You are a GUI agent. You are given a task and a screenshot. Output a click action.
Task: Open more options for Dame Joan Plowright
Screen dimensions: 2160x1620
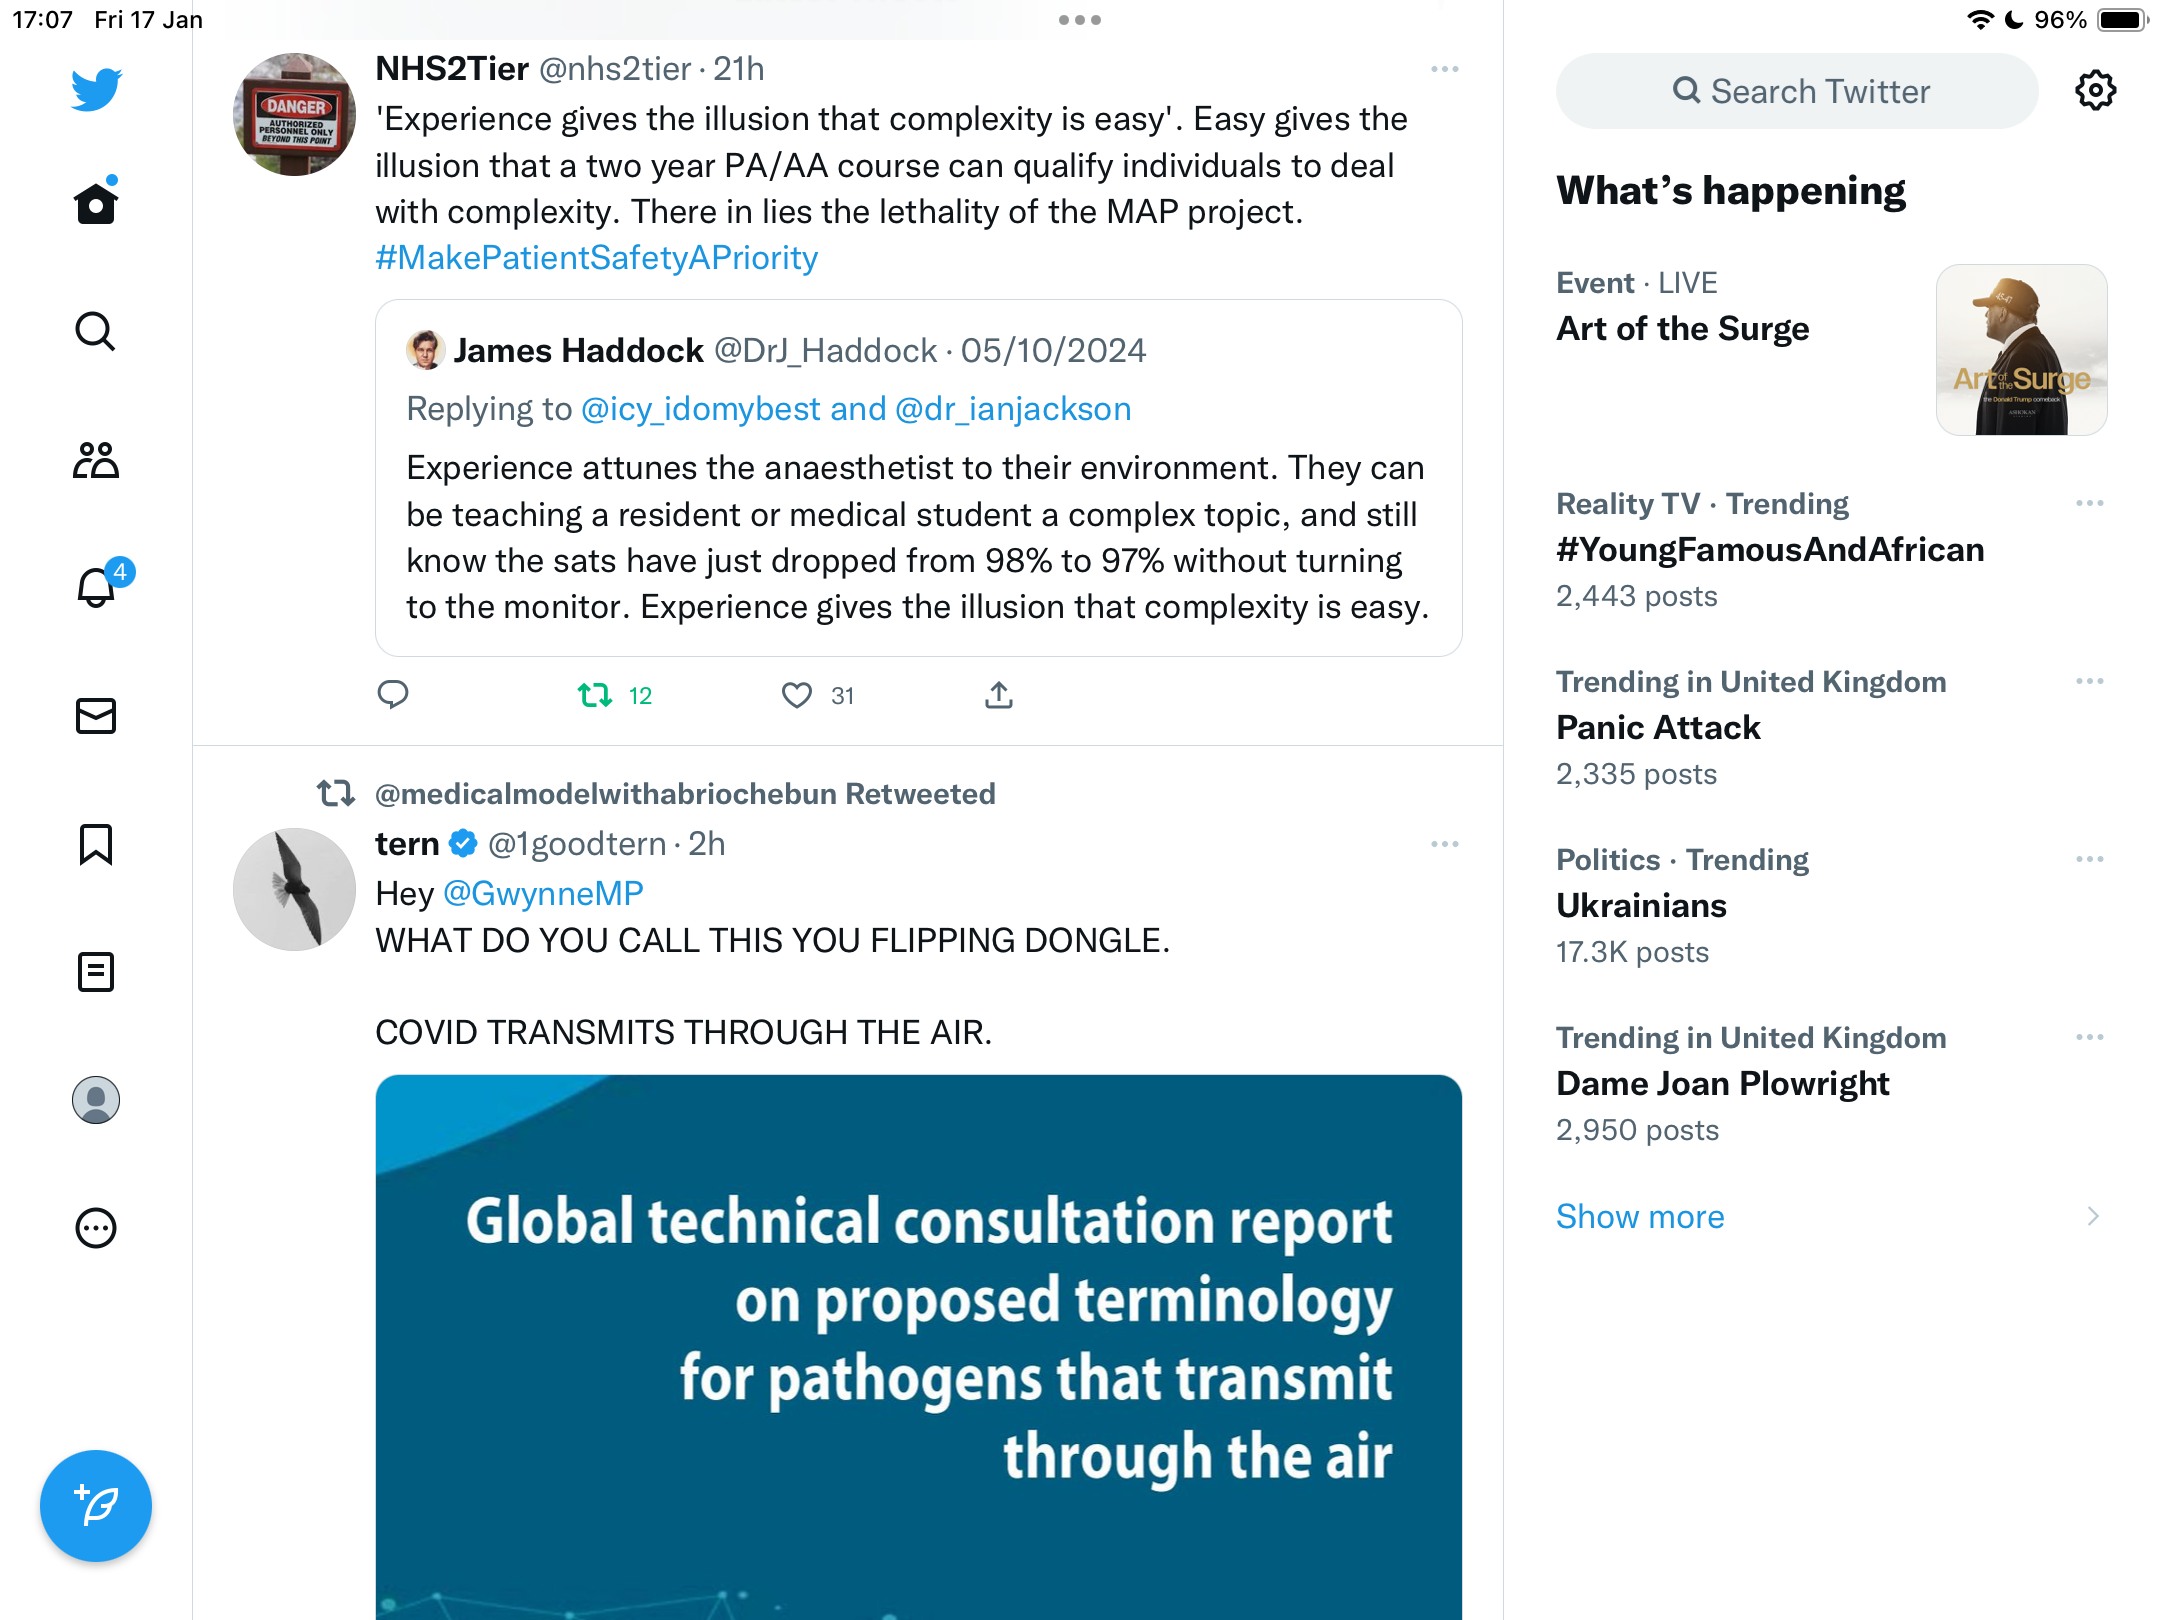[2089, 1037]
